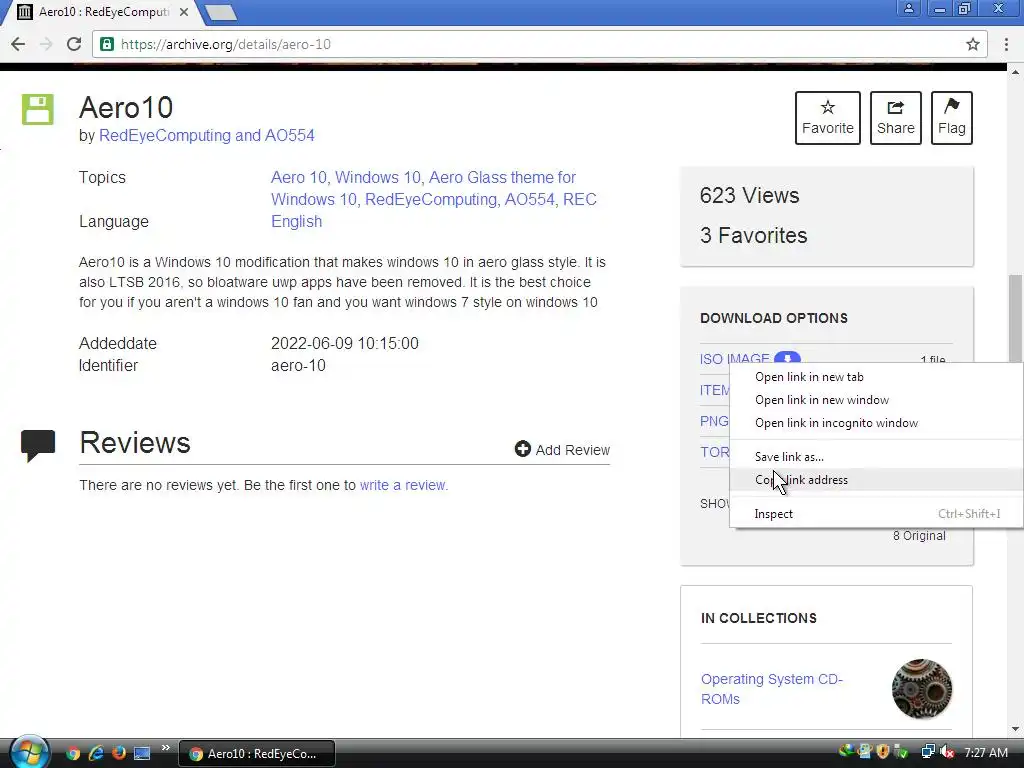This screenshot has height=768, width=1024.
Task: Click the scrollbar up arrow
Action: 1015,71
